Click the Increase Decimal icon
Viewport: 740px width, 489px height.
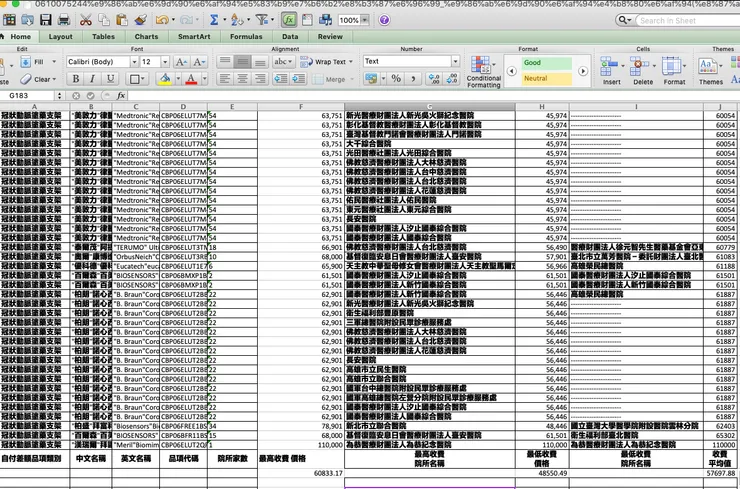point(434,79)
